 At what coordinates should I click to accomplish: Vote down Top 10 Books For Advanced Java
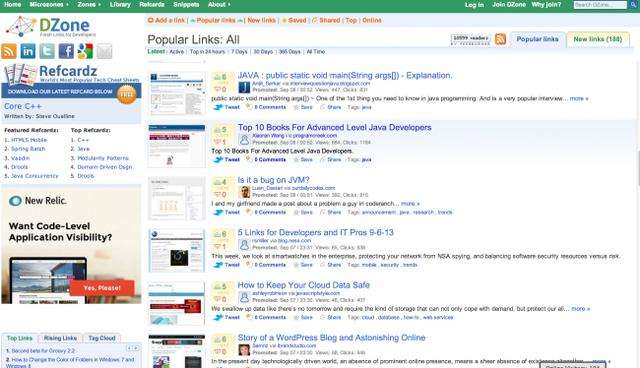pos(220,142)
